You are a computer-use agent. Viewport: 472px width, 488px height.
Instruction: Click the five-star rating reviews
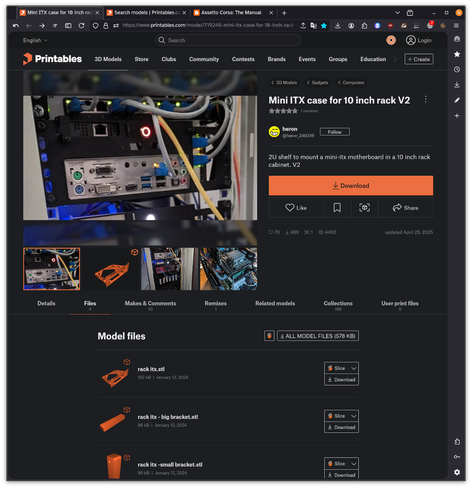(x=283, y=111)
